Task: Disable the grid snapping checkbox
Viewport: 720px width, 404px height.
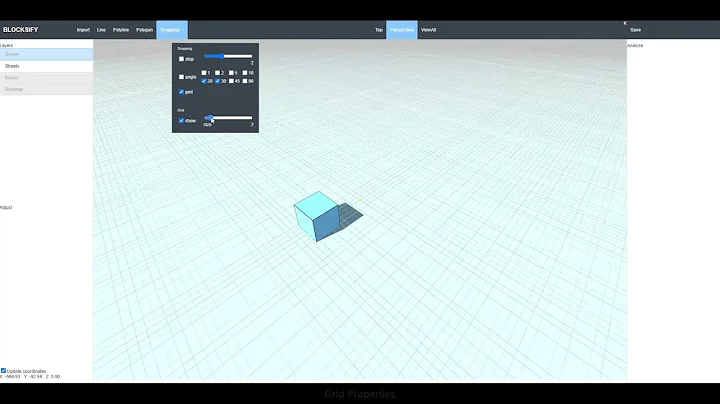Action: (x=181, y=92)
